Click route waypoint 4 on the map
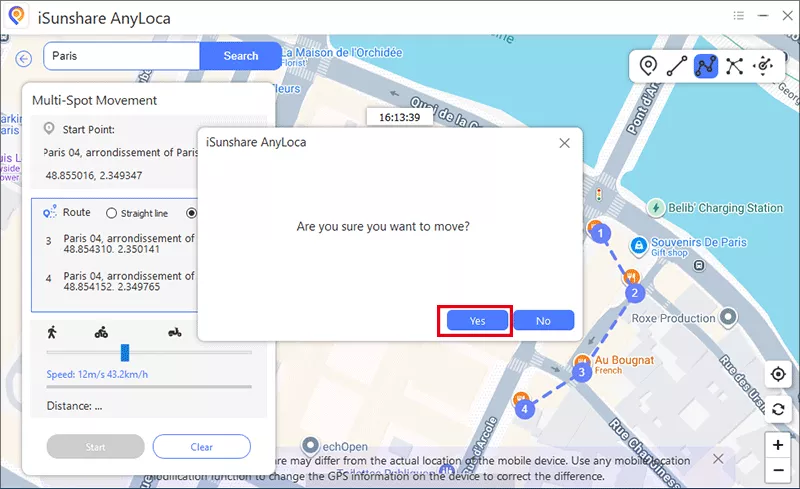The height and width of the screenshot is (489, 800). pos(524,409)
